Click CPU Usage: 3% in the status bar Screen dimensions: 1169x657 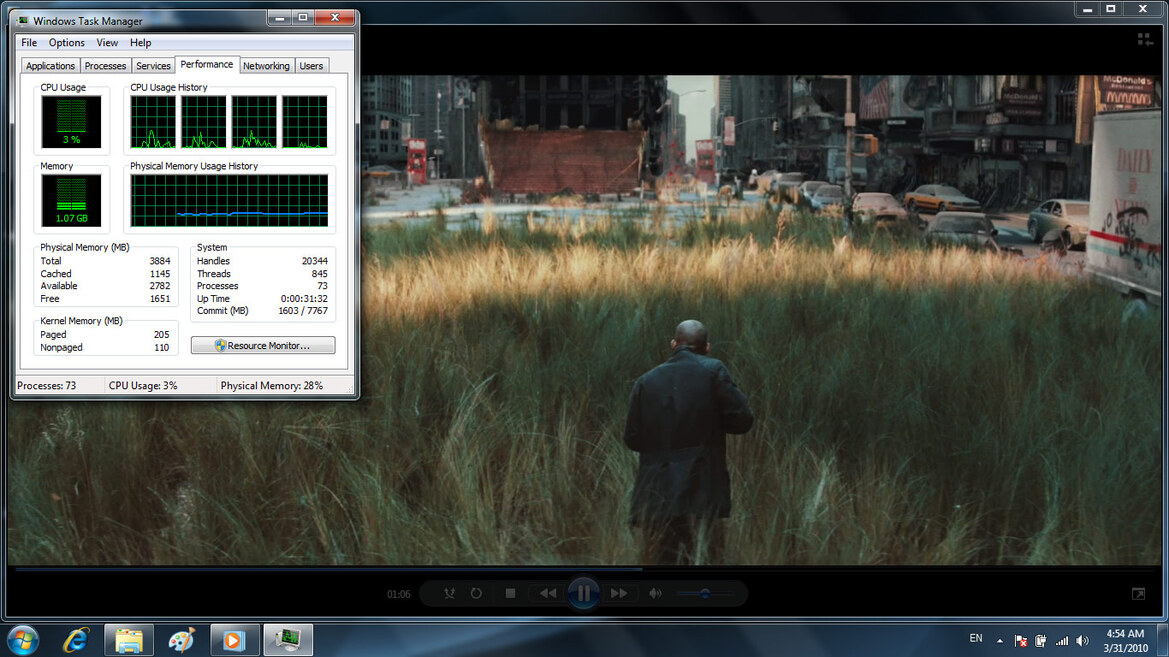(143, 386)
